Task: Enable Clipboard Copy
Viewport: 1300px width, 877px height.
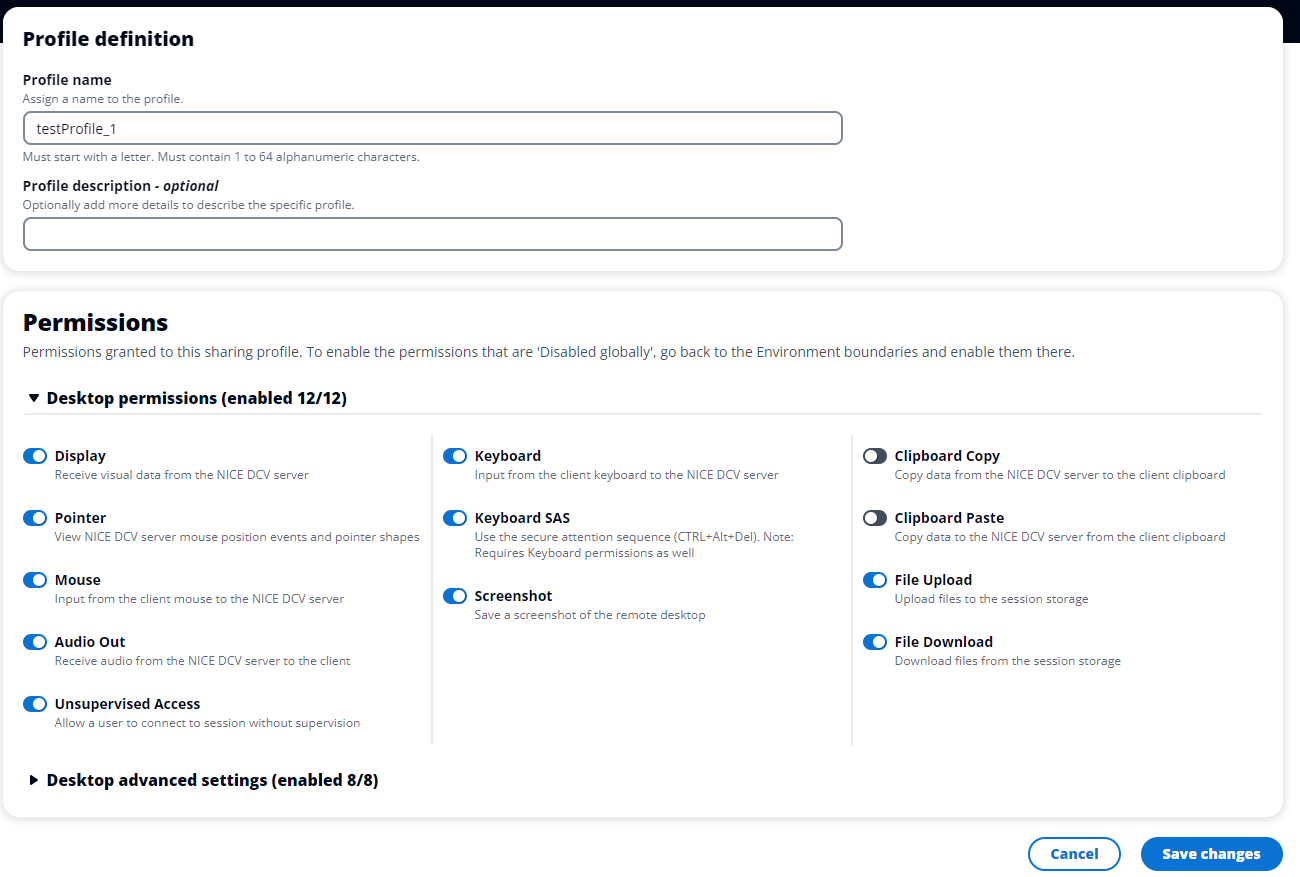Action: point(875,456)
